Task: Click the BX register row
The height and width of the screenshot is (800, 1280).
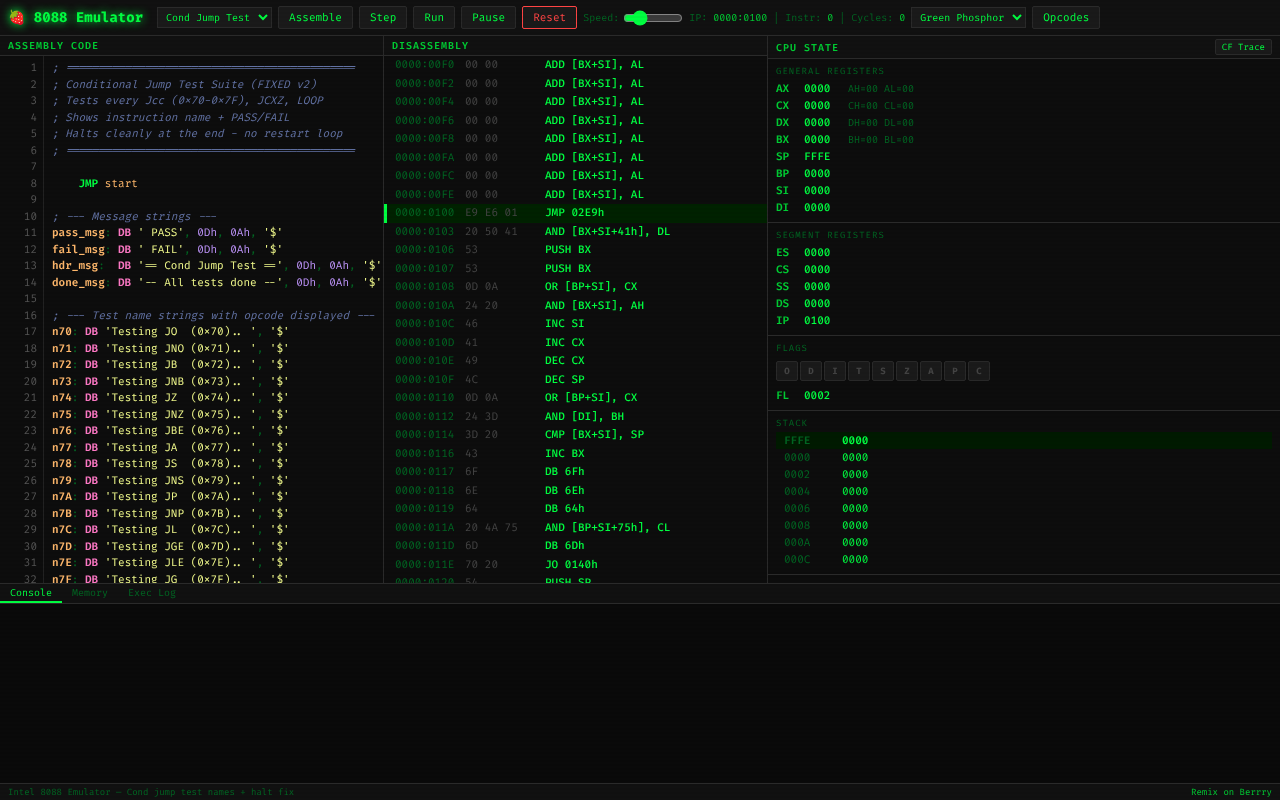Action: [1024, 140]
